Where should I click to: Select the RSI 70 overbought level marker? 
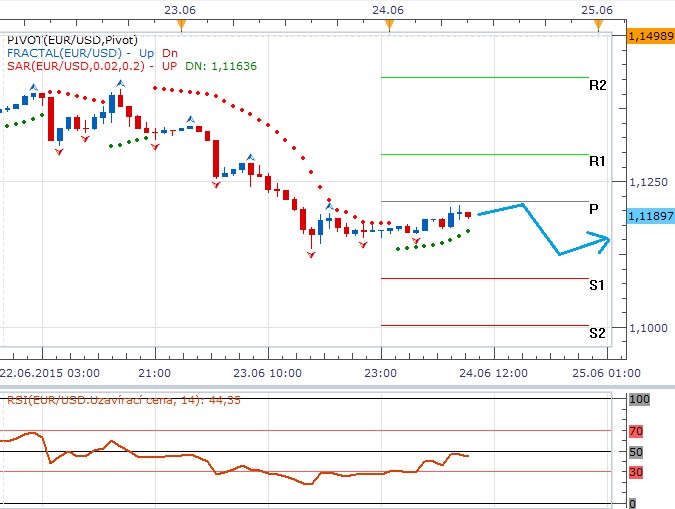coord(637,431)
